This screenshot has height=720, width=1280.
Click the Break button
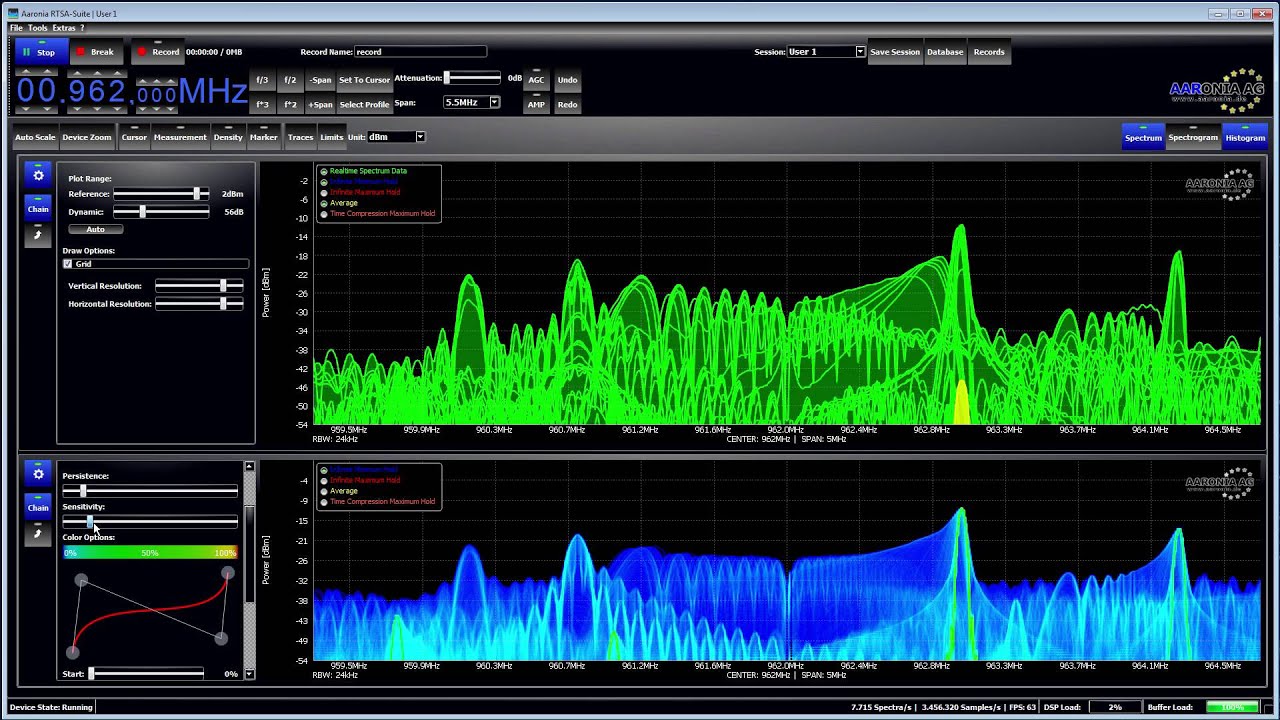click(95, 52)
